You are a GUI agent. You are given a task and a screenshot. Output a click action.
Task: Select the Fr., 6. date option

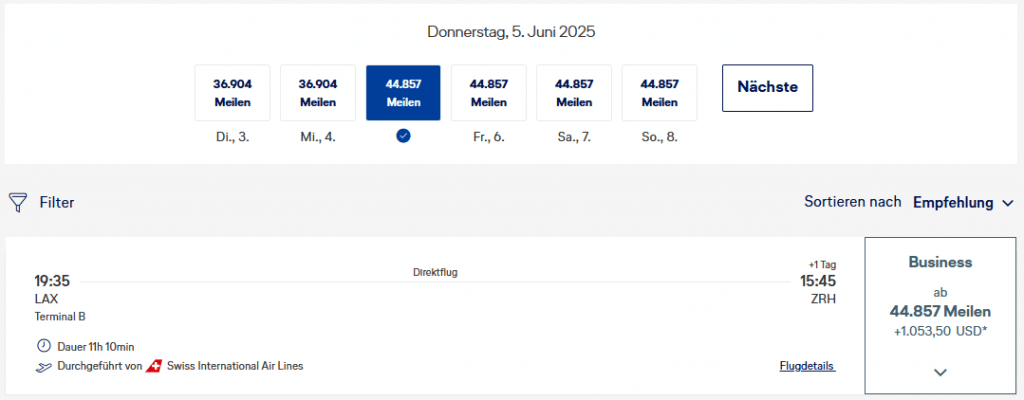pos(489,93)
